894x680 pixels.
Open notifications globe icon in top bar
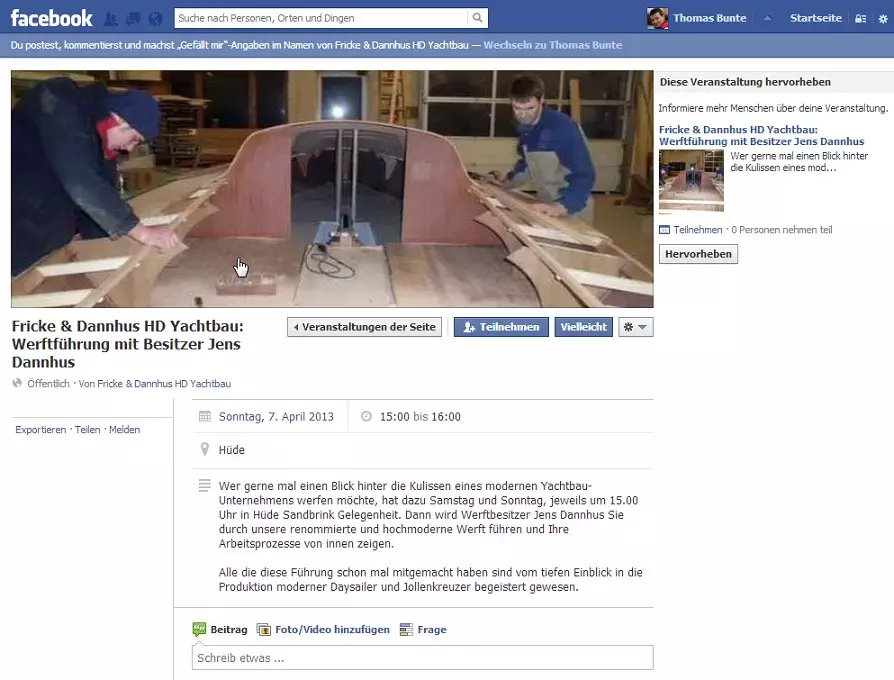156,19
